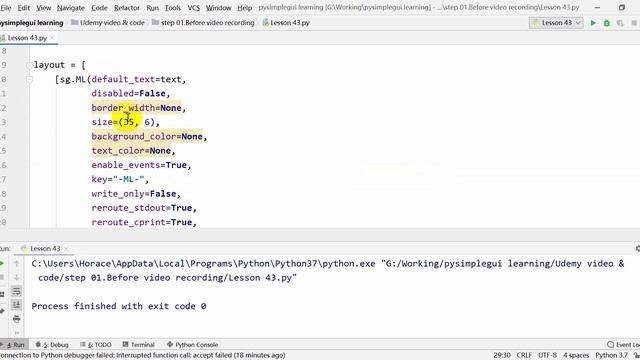
Task: Collapse the sg.ML call fold marker
Action: (29, 80)
